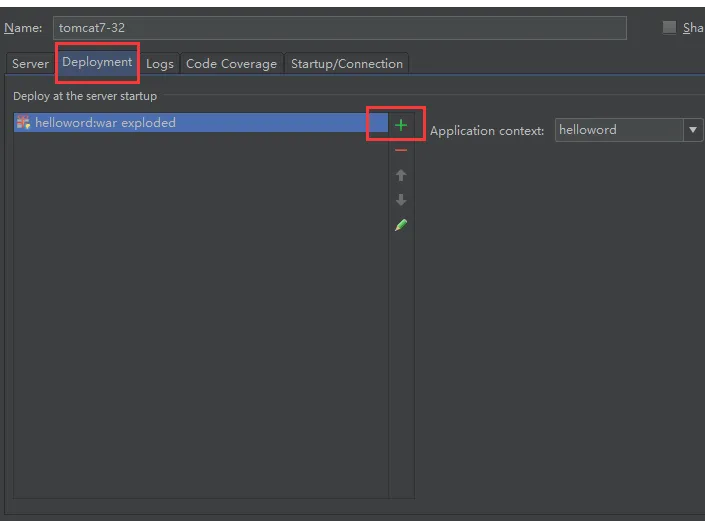Go to the Code Coverage tab
The height and width of the screenshot is (521, 705).
232,64
